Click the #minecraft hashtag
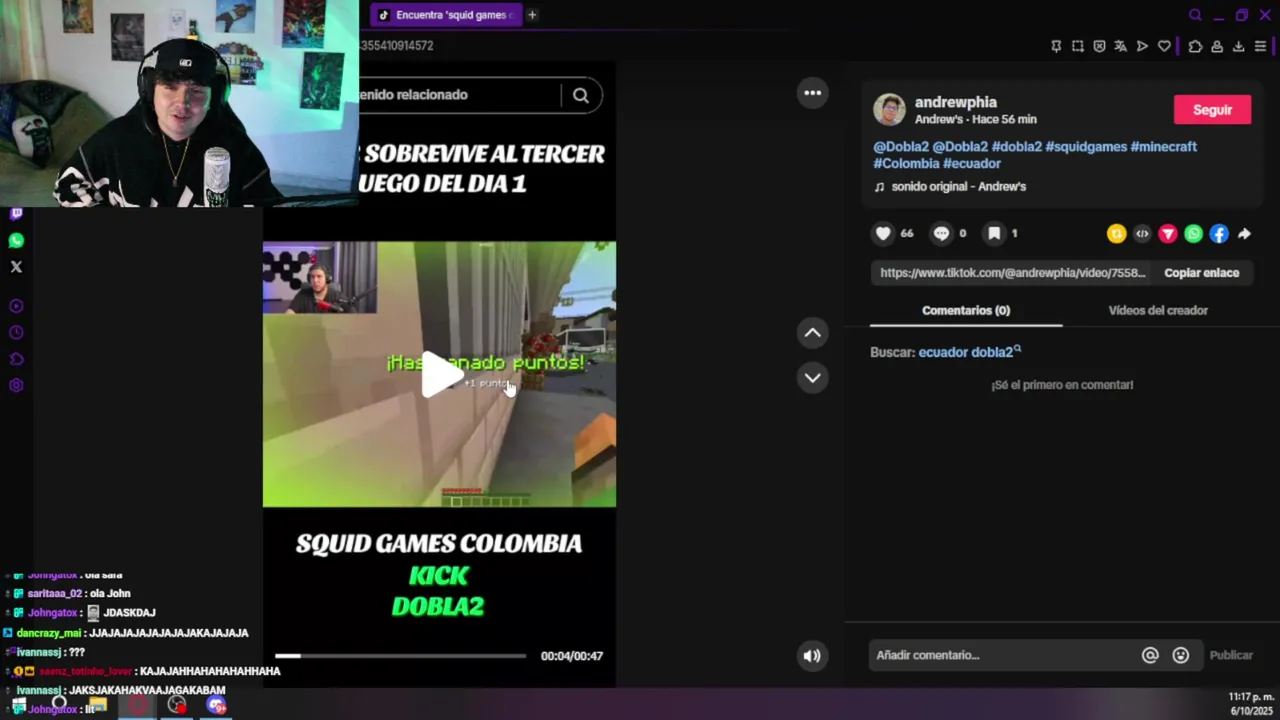The height and width of the screenshot is (720, 1280). point(1164,146)
